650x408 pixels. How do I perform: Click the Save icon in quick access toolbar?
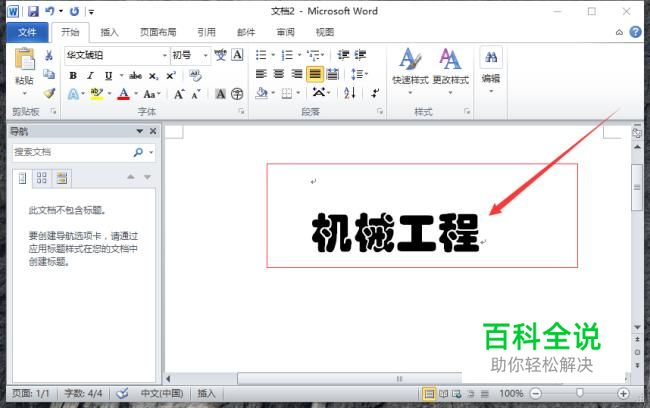click(33, 11)
